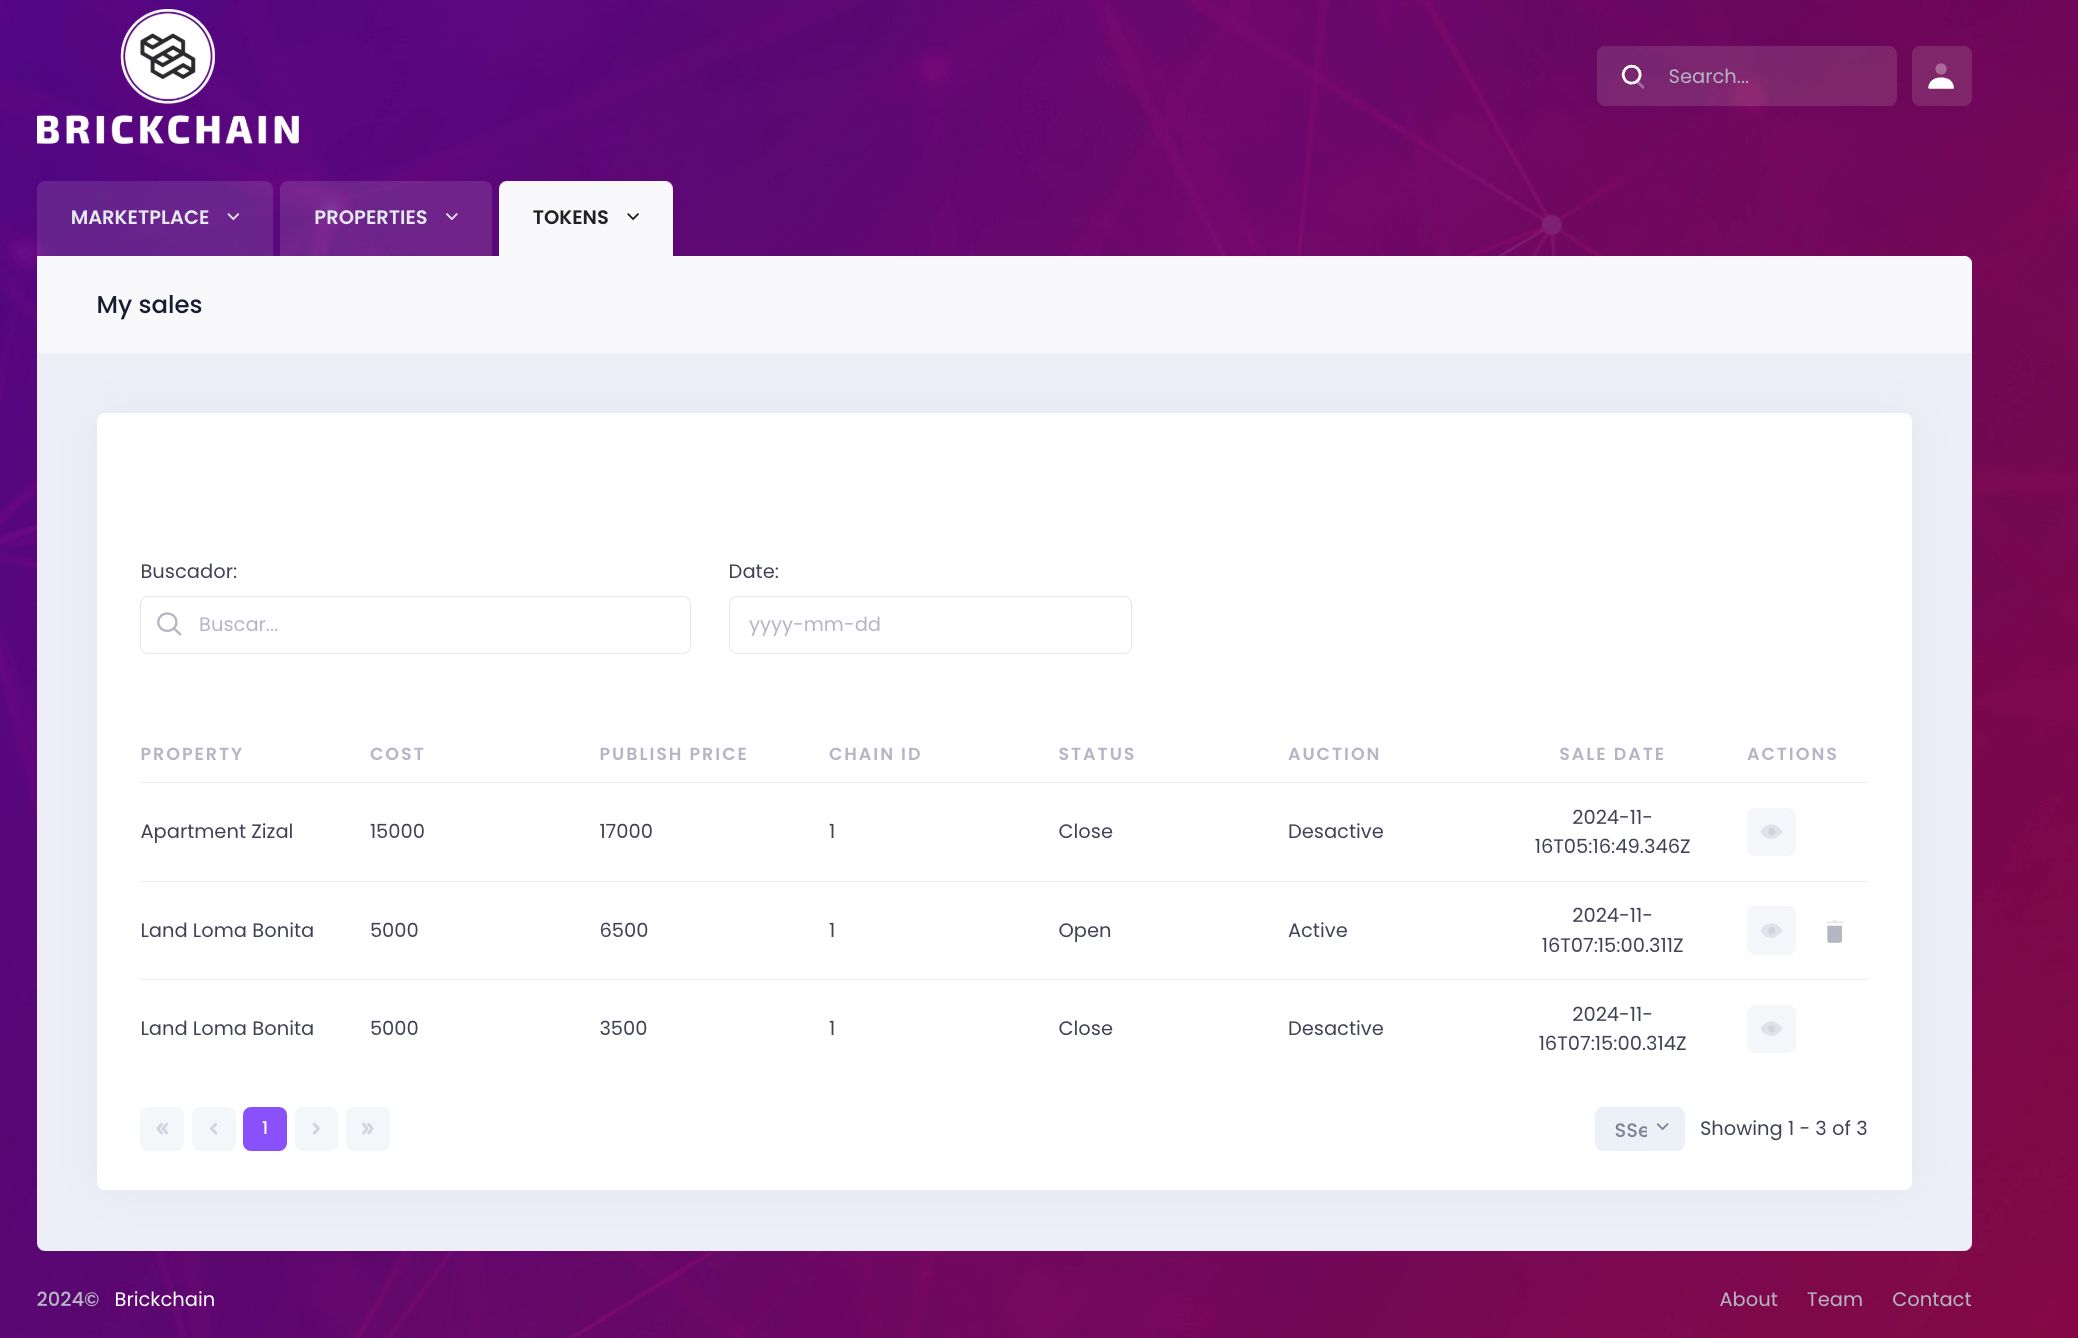The height and width of the screenshot is (1338, 2078).
Task: Sort by AUCTION column header
Action: point(1334,754)
